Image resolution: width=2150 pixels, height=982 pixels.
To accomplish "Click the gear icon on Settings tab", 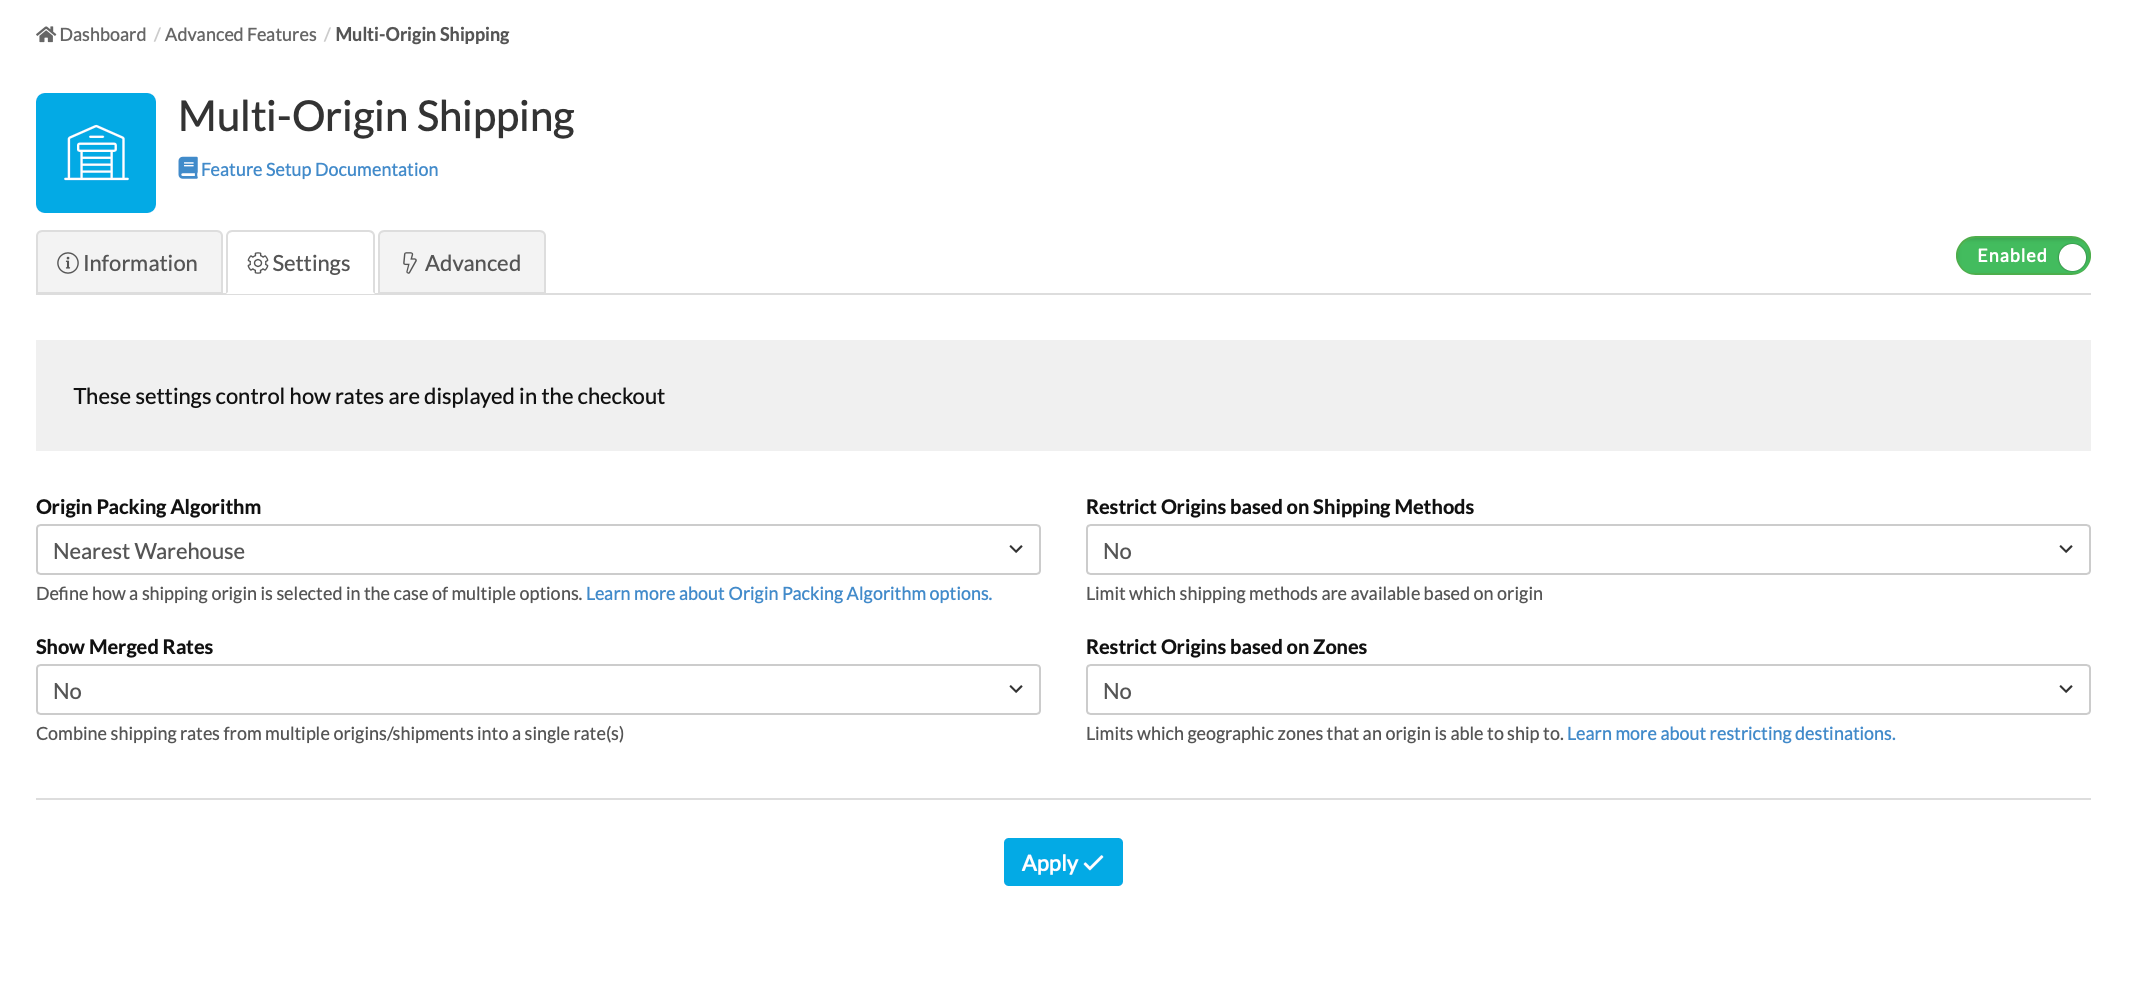I will coord(258,263).
